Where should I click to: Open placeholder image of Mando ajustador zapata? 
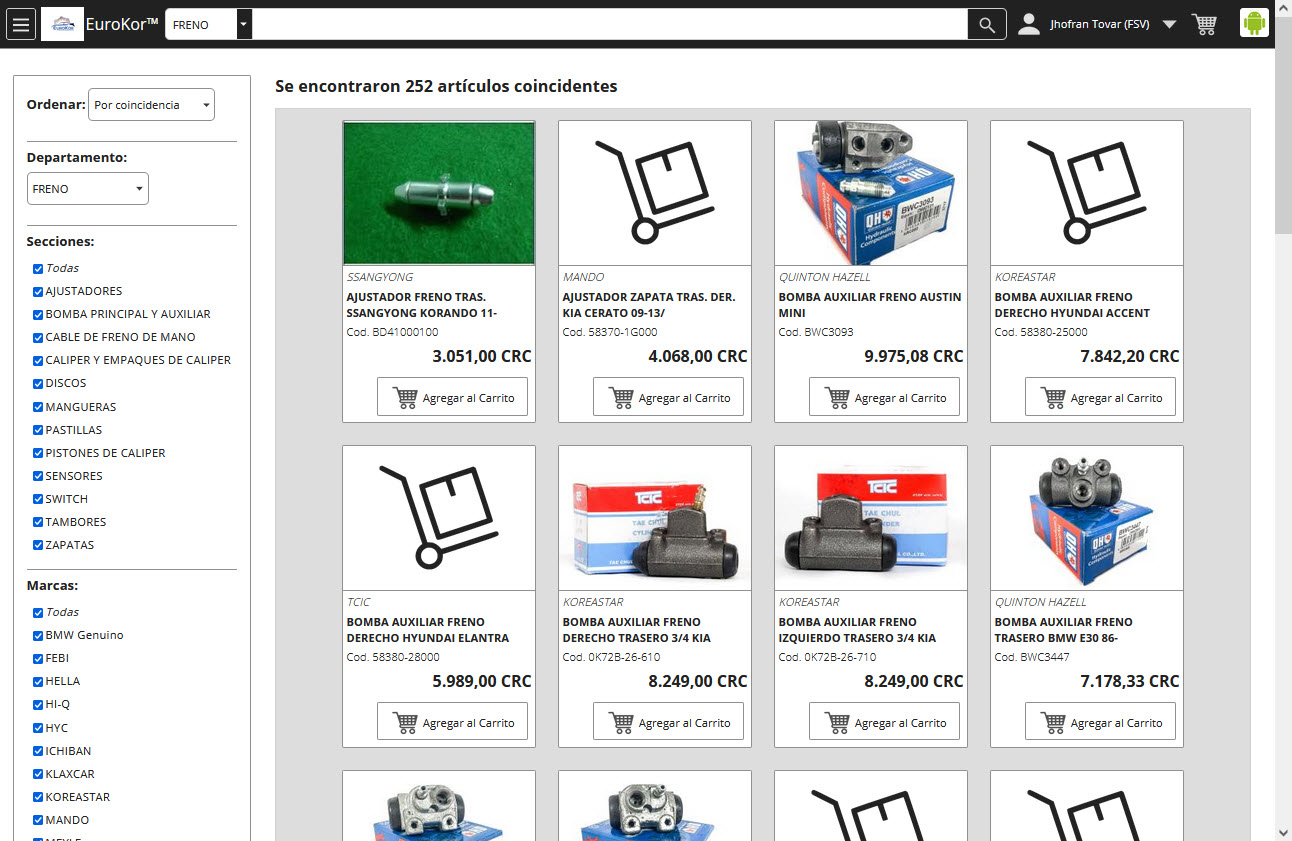[x=654, y=193]
